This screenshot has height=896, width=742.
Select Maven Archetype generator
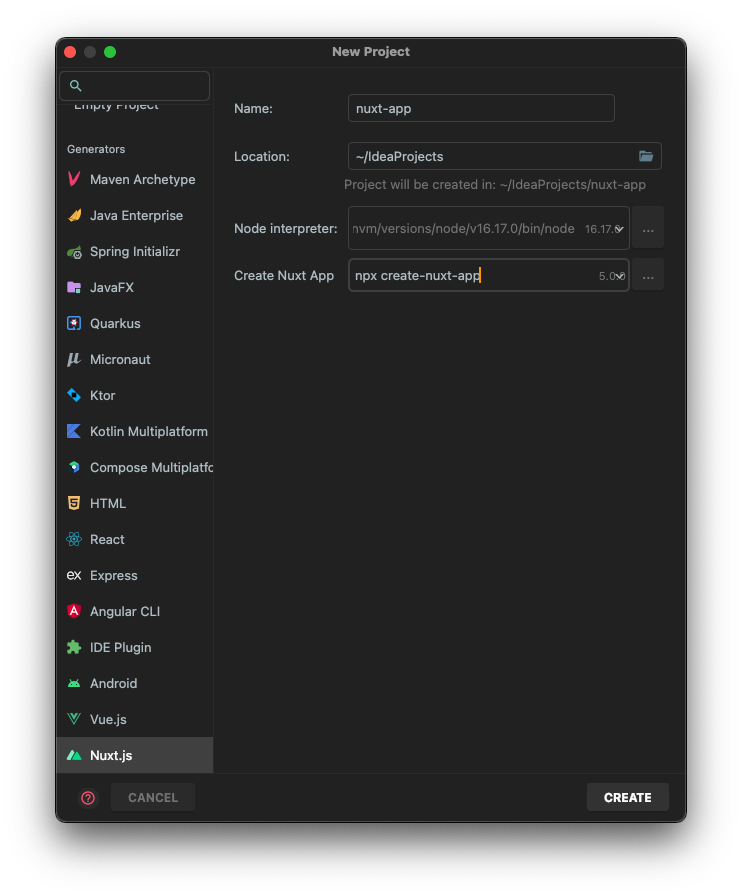coord(135,179)
